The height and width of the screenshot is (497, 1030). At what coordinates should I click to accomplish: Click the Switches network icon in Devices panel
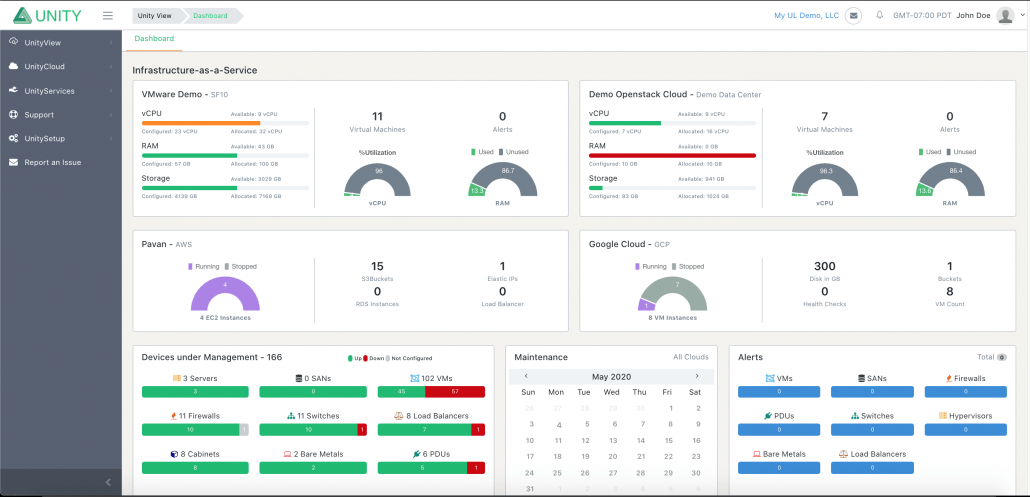(291, 416)
